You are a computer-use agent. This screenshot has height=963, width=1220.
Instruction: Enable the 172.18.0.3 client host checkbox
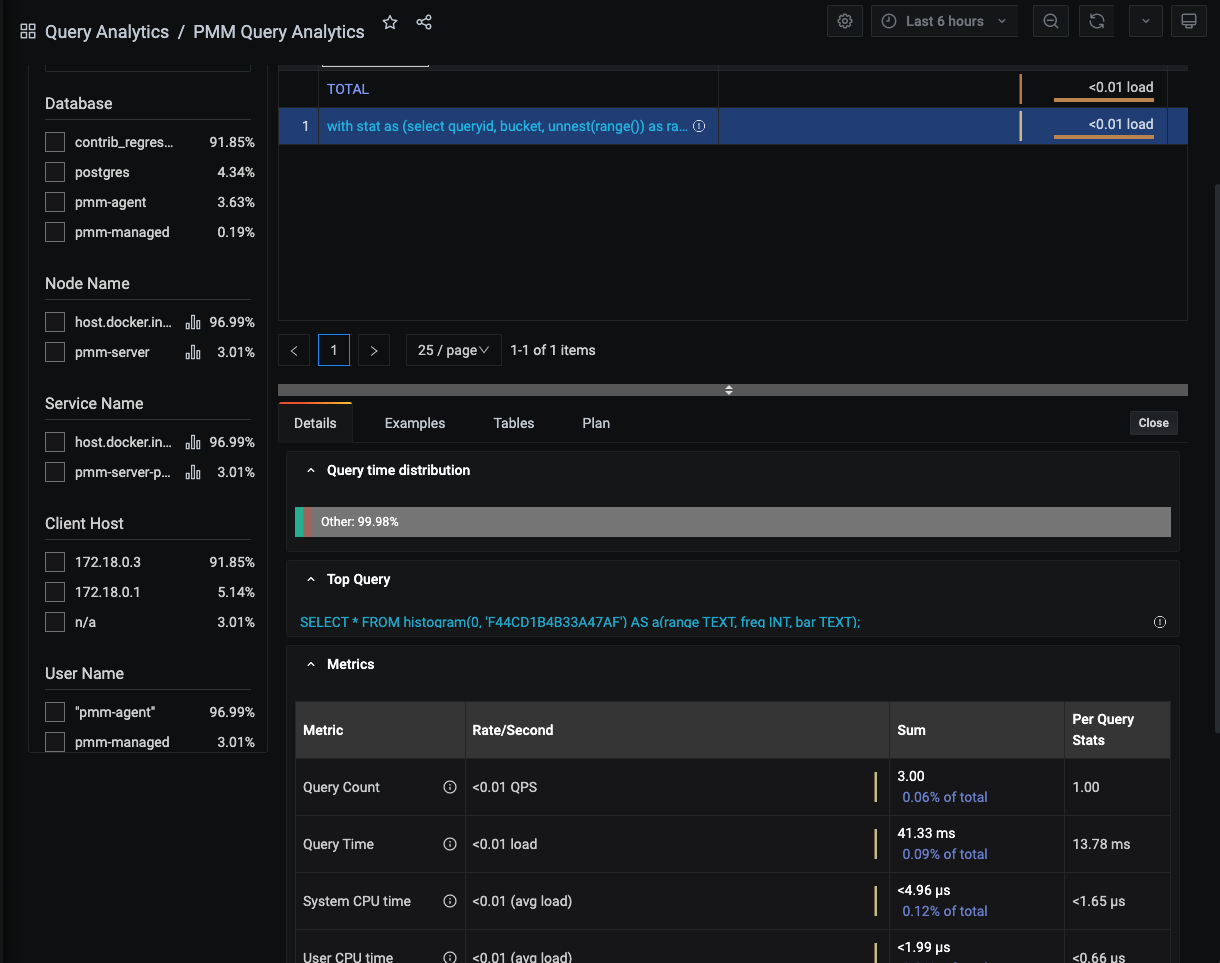tap(55, 562)
